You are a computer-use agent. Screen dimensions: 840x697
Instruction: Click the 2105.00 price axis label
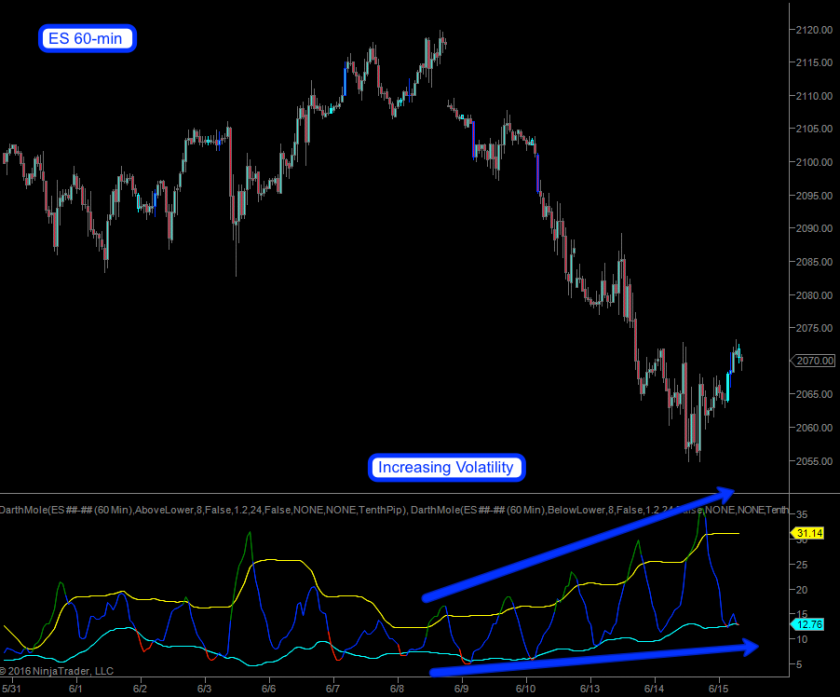(x=814, y=129)
